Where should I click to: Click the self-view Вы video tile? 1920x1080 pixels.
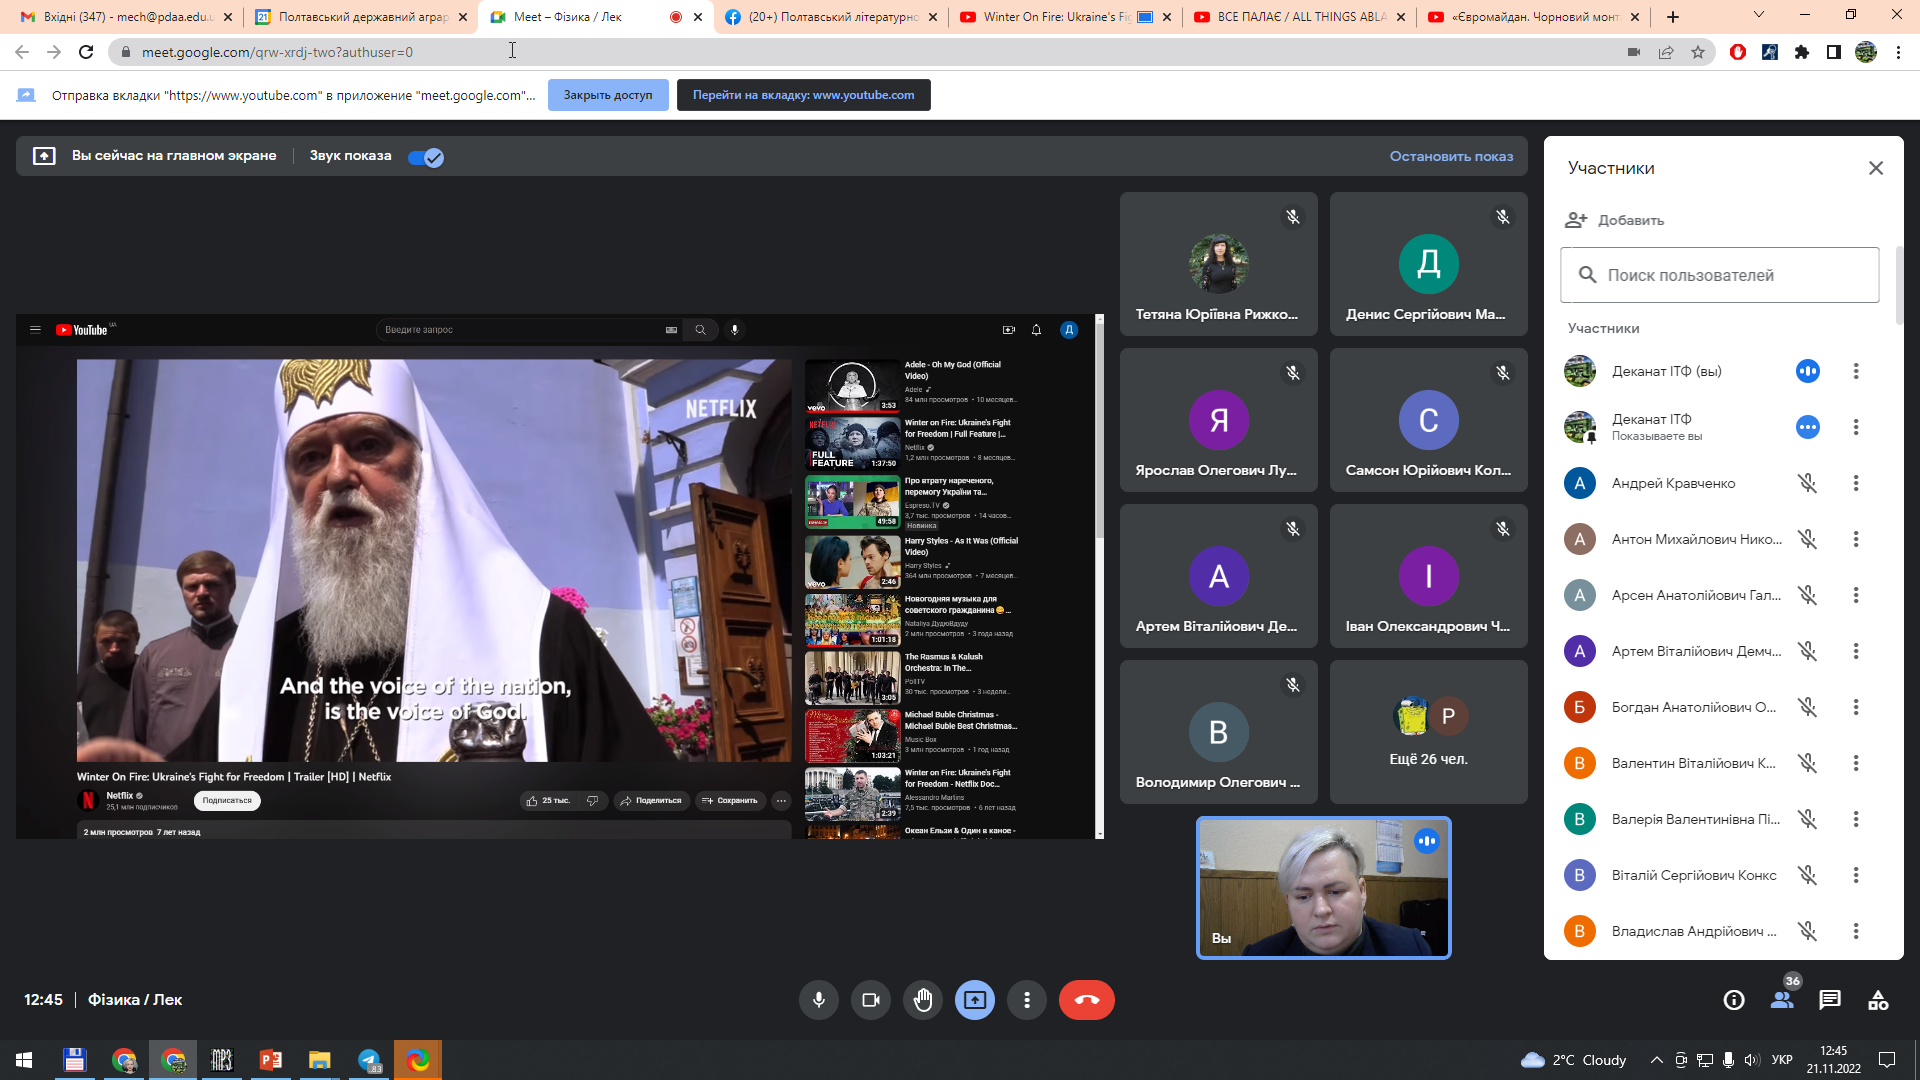click(x=1323, y=888)
